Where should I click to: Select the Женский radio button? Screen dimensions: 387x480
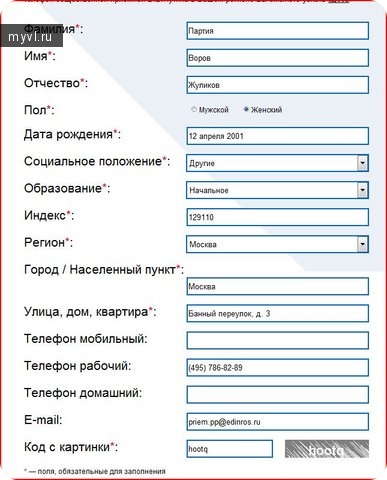246,109
